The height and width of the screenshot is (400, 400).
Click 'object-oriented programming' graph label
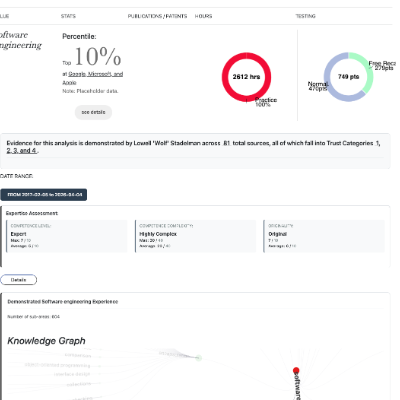pyautogui.click(x=57, y=365)
